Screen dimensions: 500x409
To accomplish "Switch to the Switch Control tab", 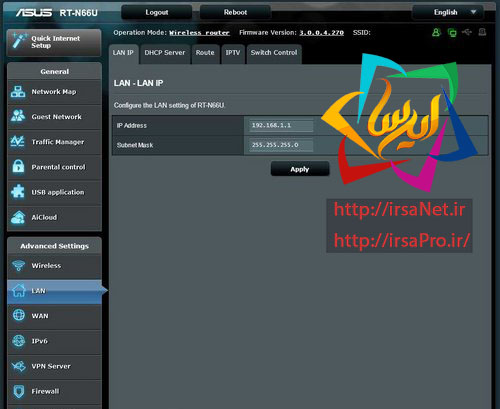I will click(274, 53).
